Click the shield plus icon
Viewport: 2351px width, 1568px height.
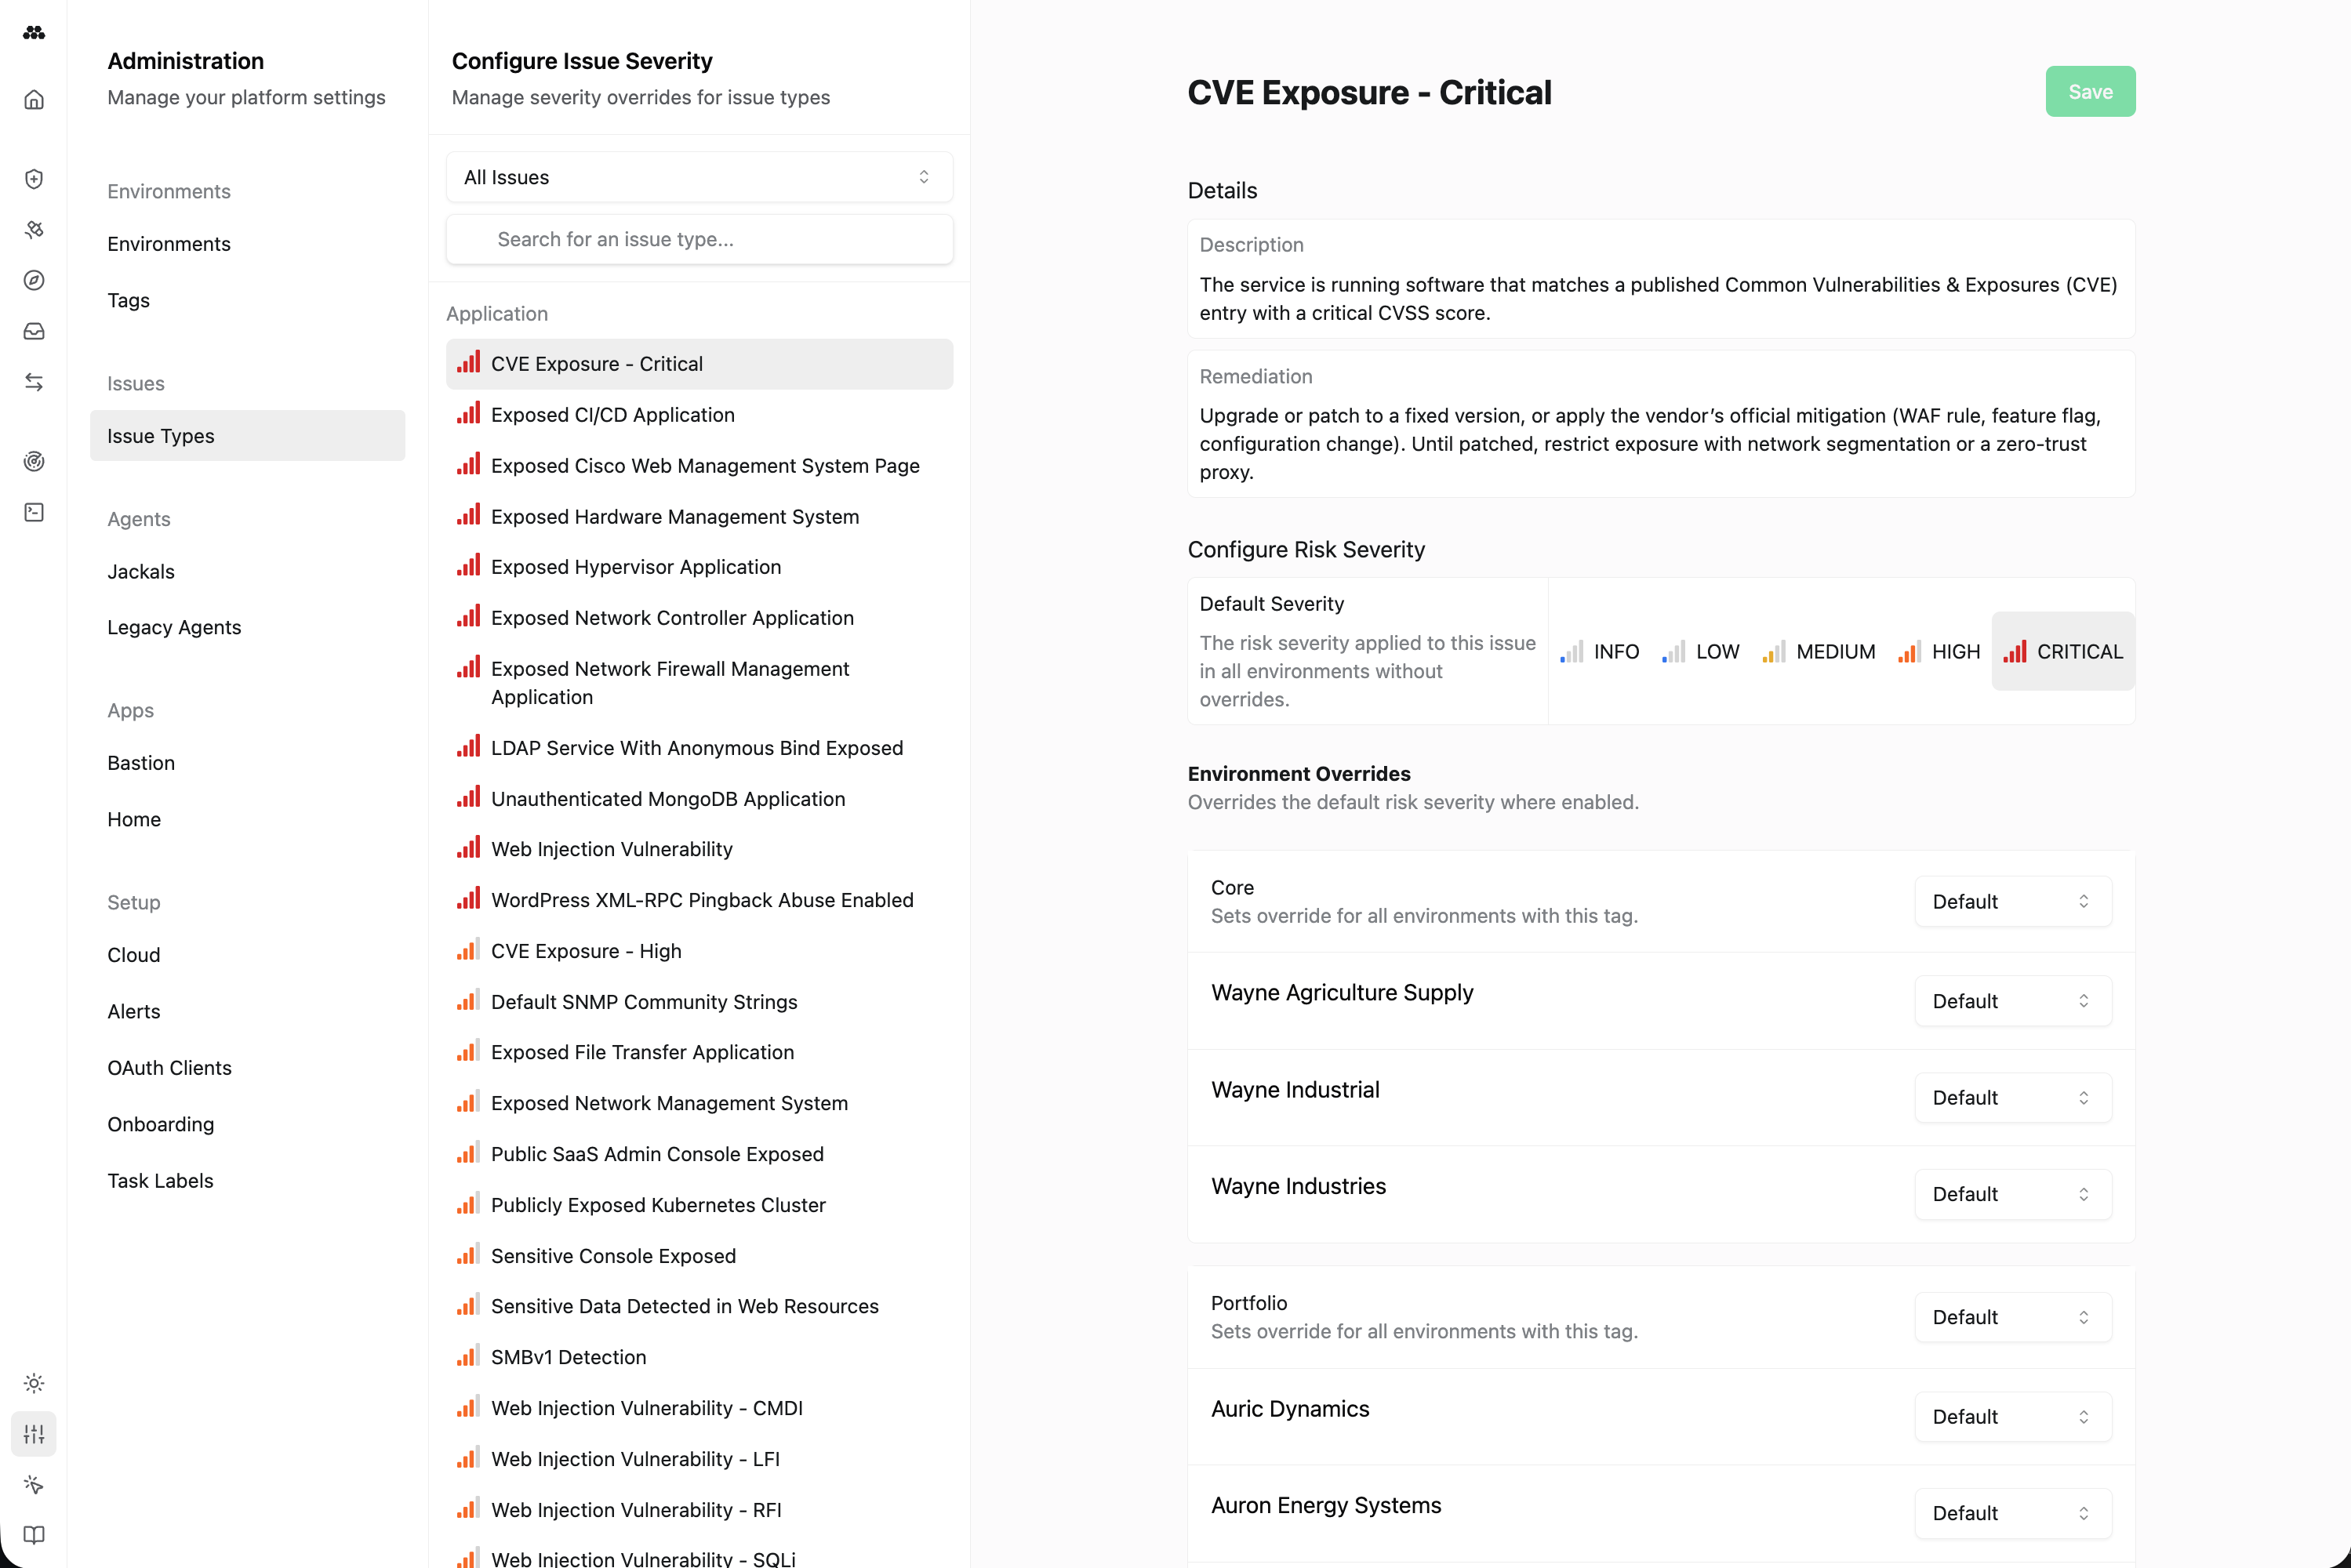pyautogui.click(x=34, y=179)
